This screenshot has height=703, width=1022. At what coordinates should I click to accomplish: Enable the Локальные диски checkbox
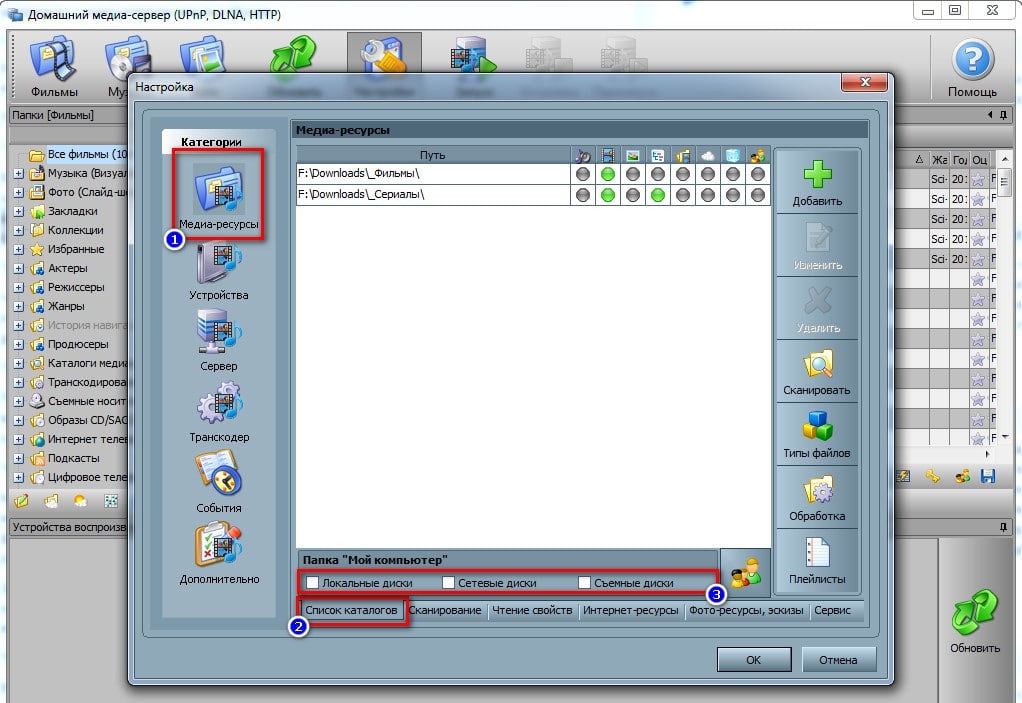[313, 583]
